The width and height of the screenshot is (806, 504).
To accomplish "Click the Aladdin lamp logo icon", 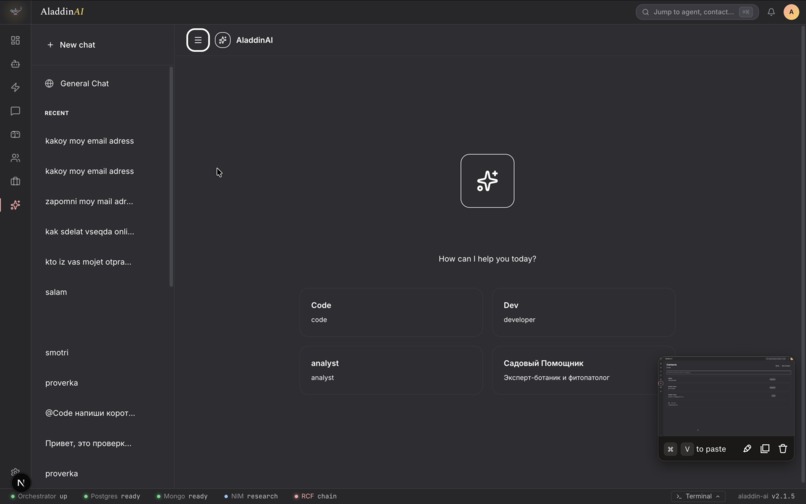I will 15,11.
